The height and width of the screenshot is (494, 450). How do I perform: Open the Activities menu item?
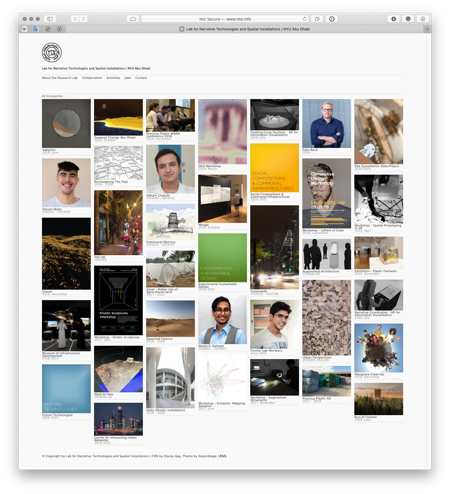point(113,78)
